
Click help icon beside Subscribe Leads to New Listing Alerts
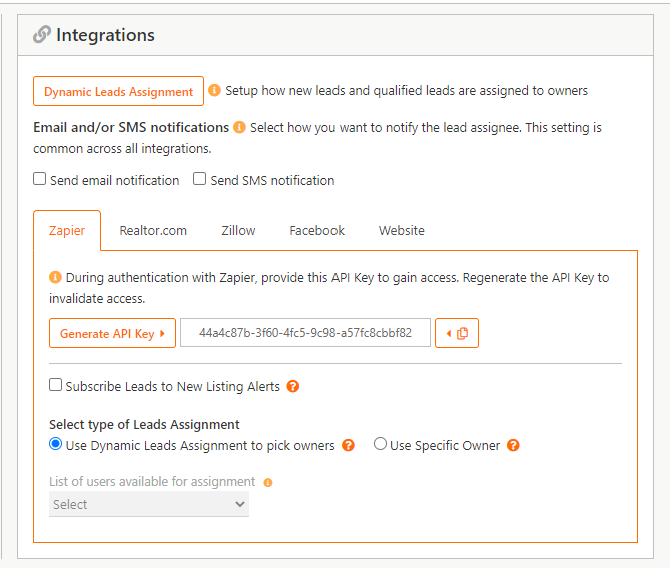[x=293, y=386]
